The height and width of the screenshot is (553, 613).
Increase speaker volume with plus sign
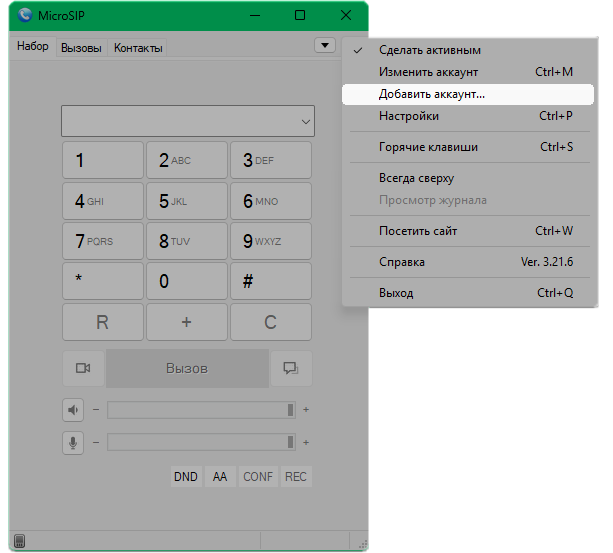coord(306,410)
